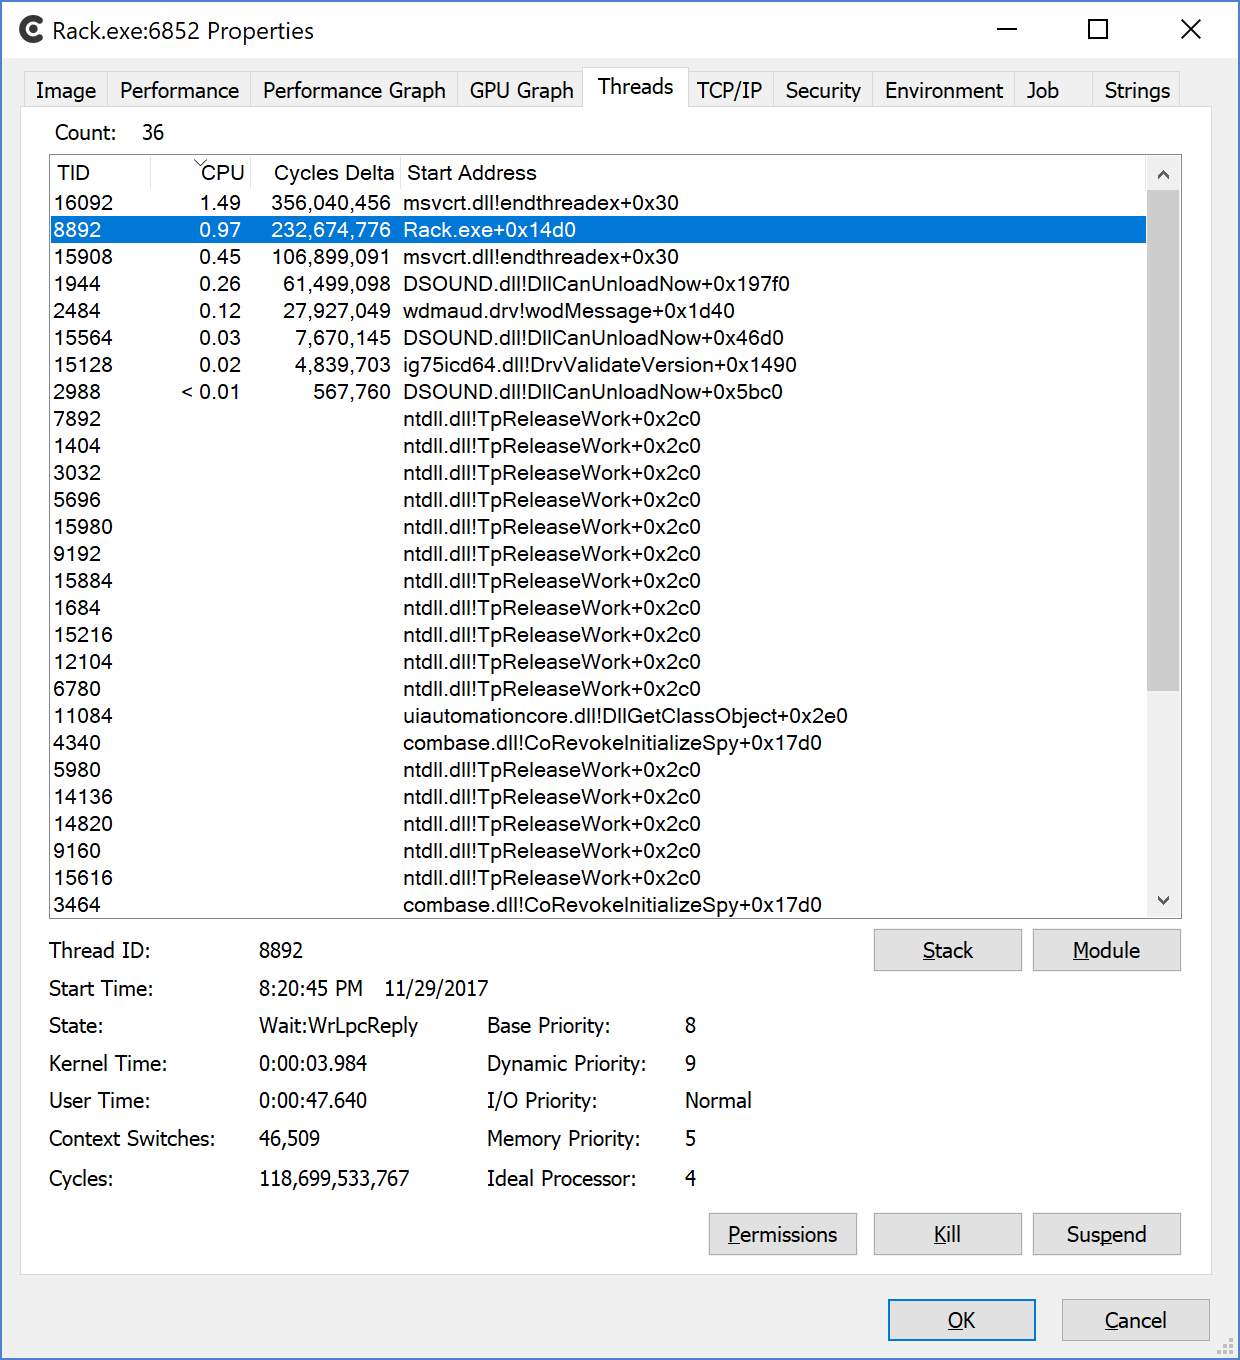Screen dimensions: 1240x1360
Task: Select thread row 3032
Action: (598, 473)
